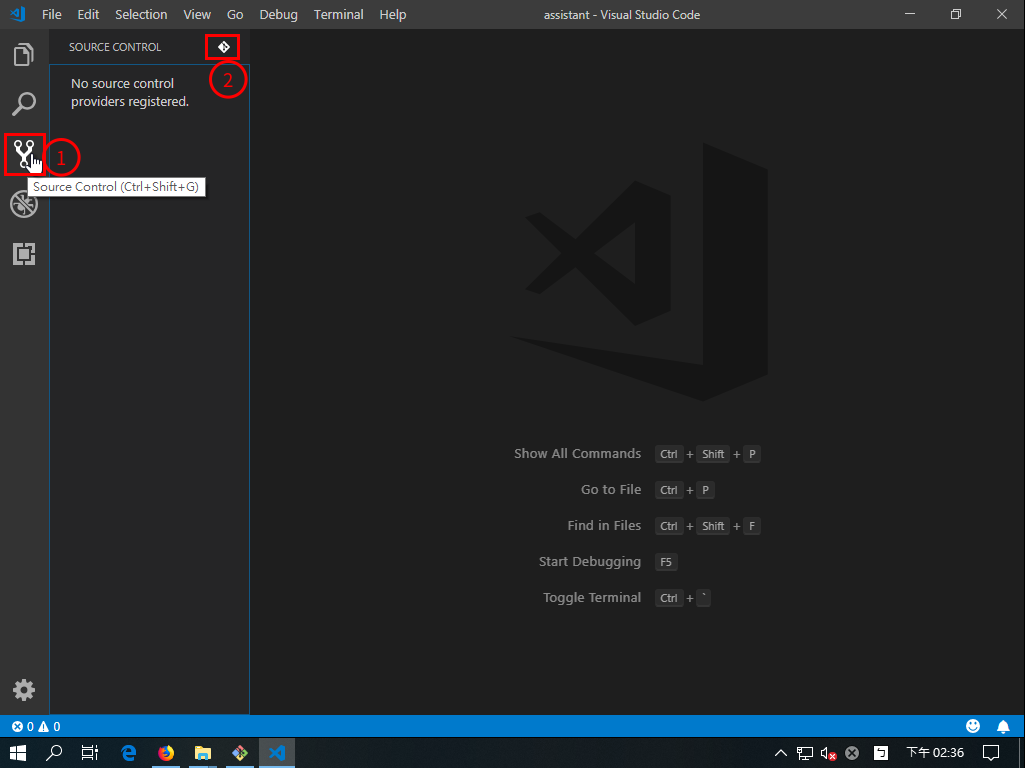1025x768 pixels.
Task: Open the Debug view in activity bar
Action: point(24,204)
